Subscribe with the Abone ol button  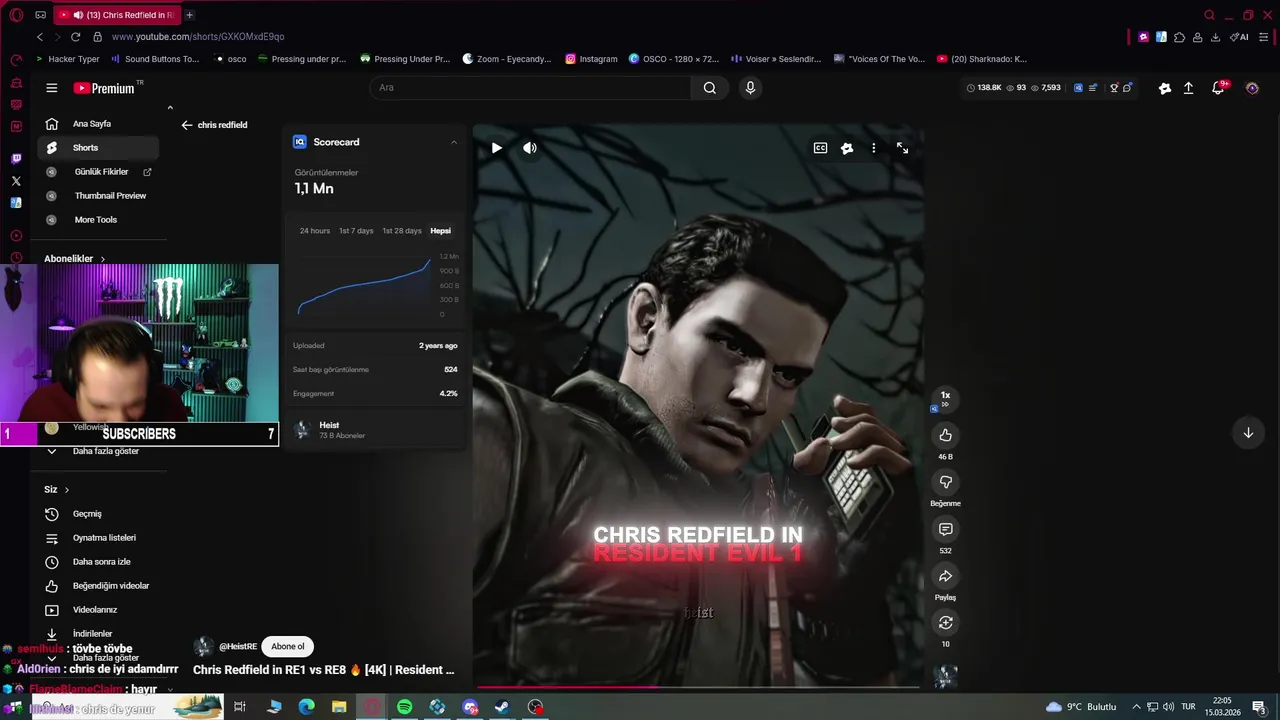point(288,646)
